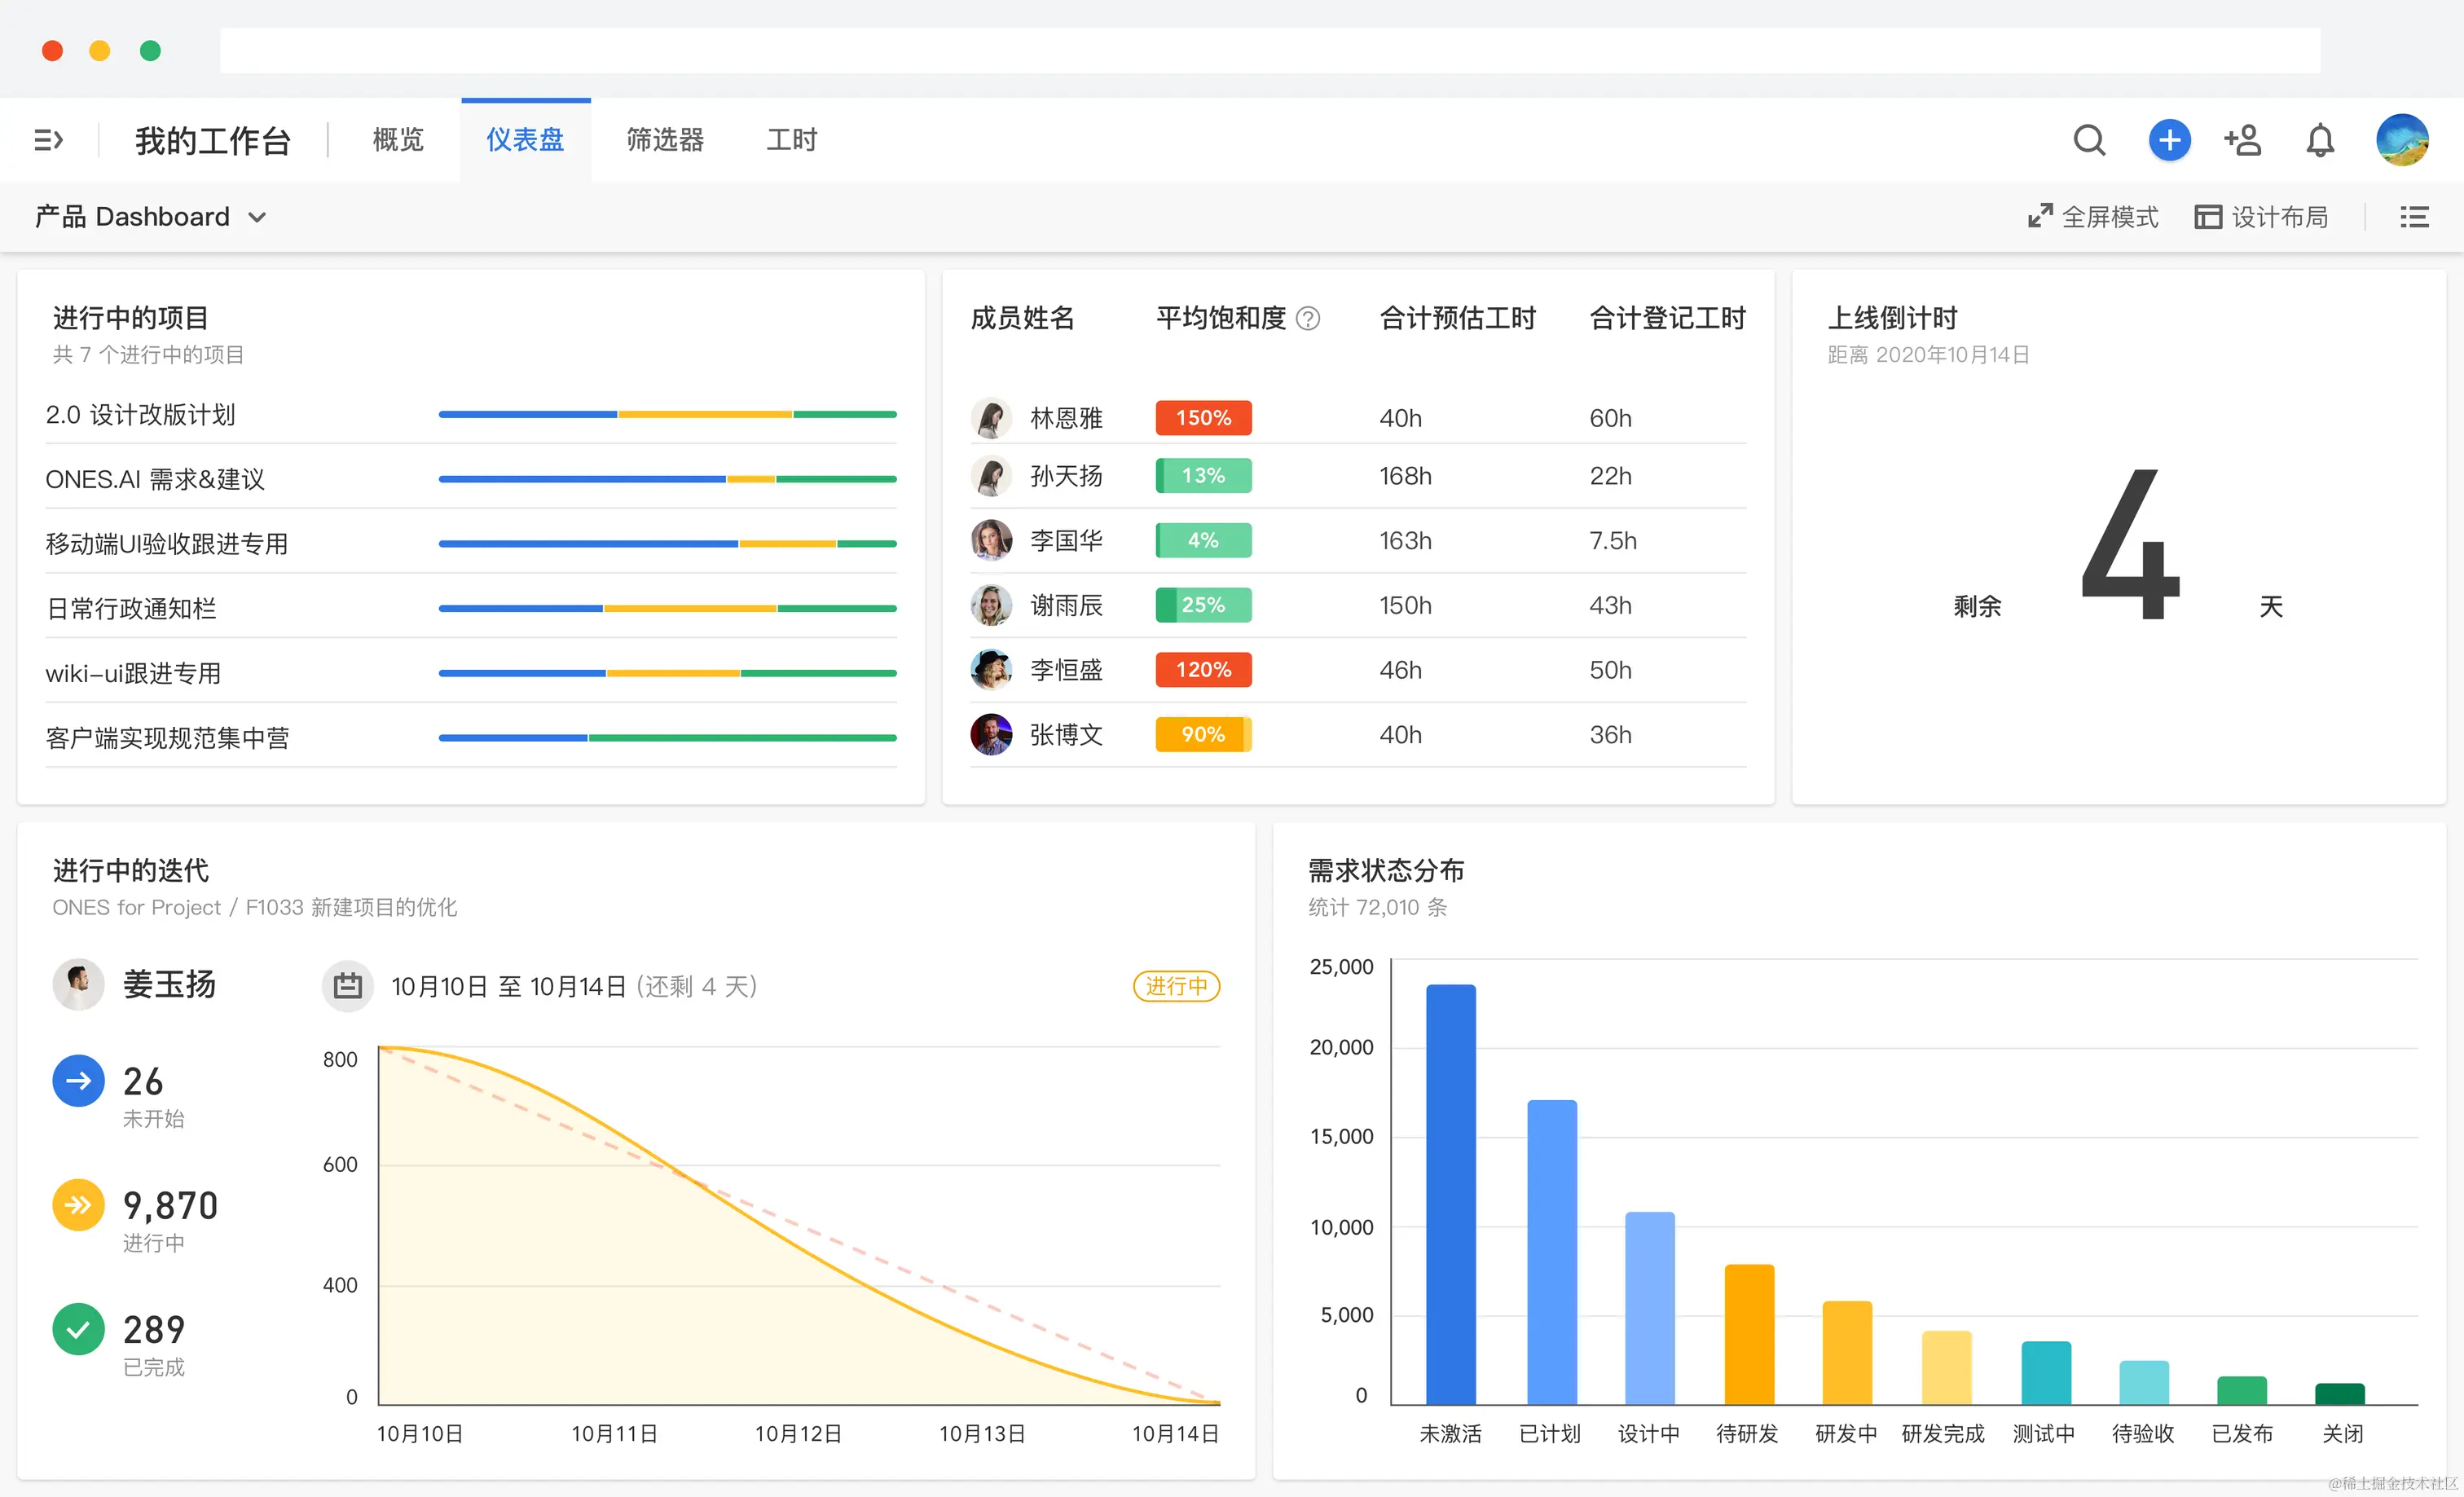Open the 工时 tab
The height and width of the screenshot is (1497, 2464).
(x=791, y=140)
